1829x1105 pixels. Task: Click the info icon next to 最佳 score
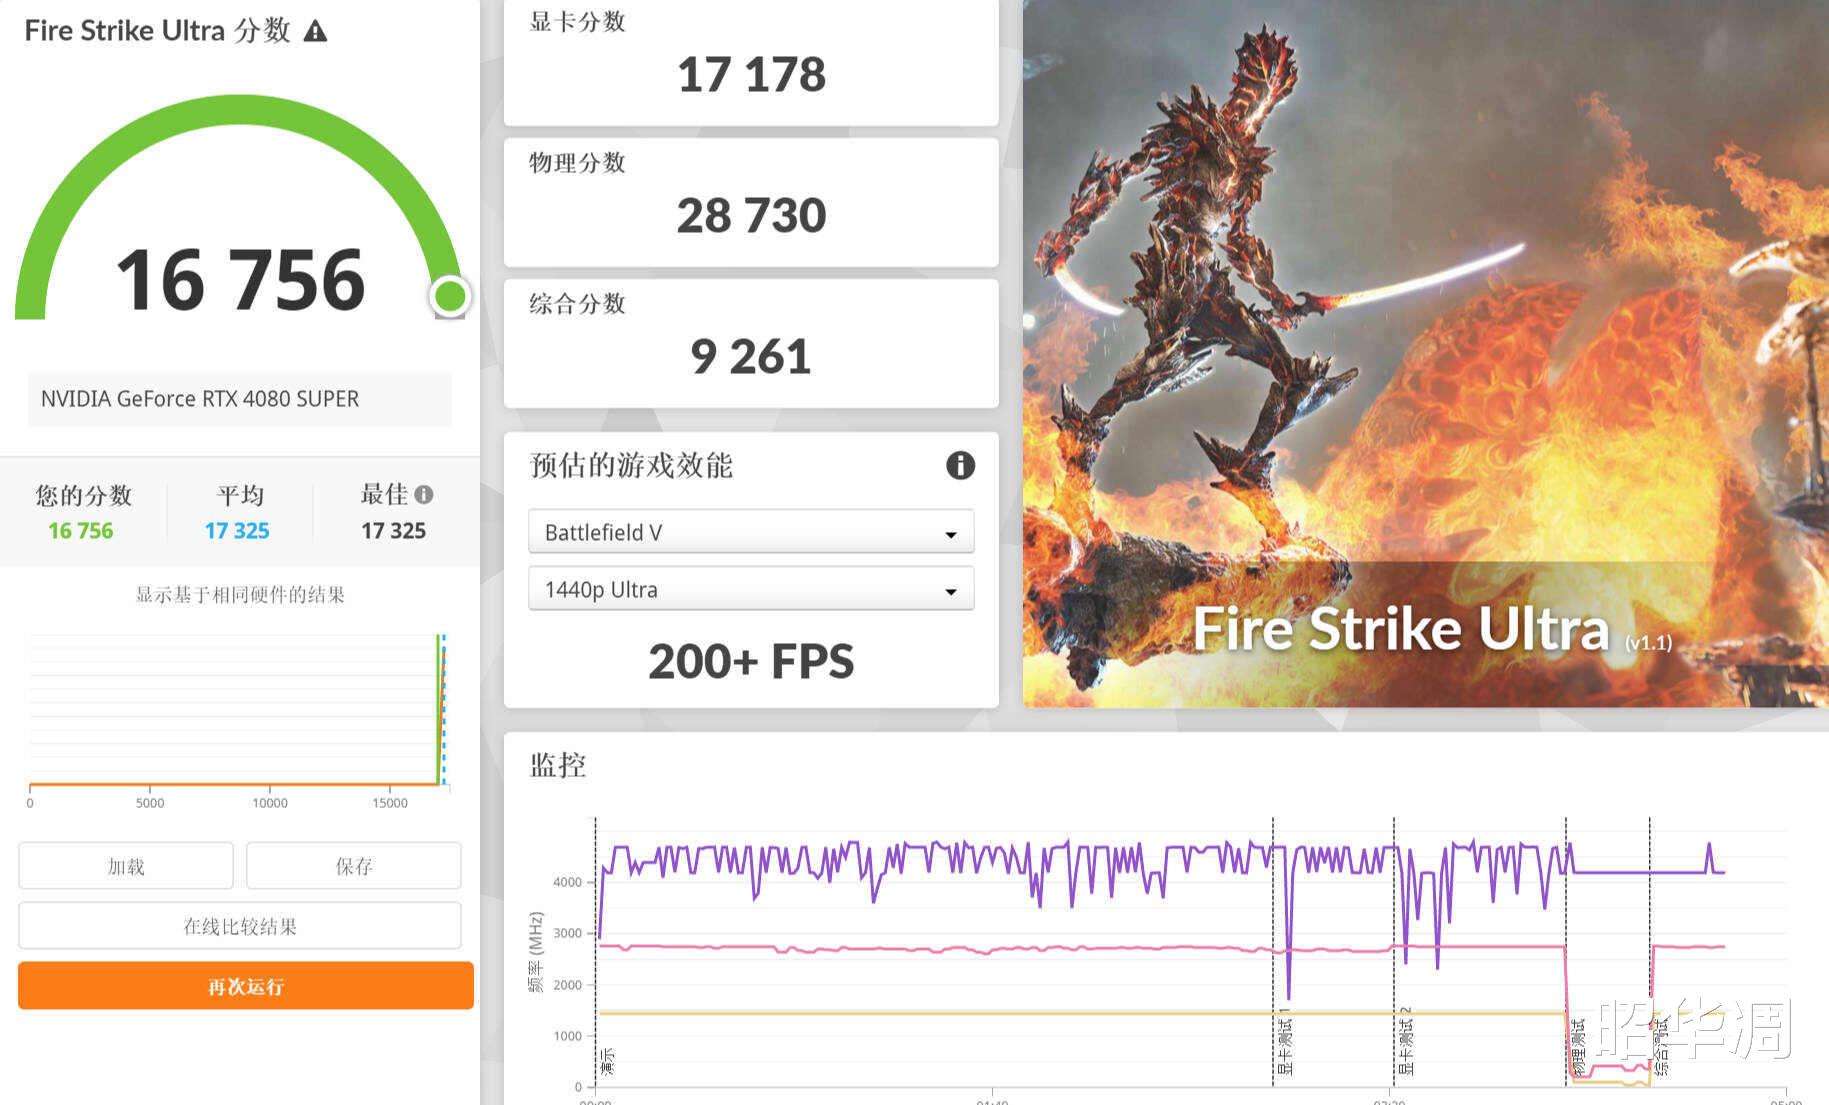point(425,494)
